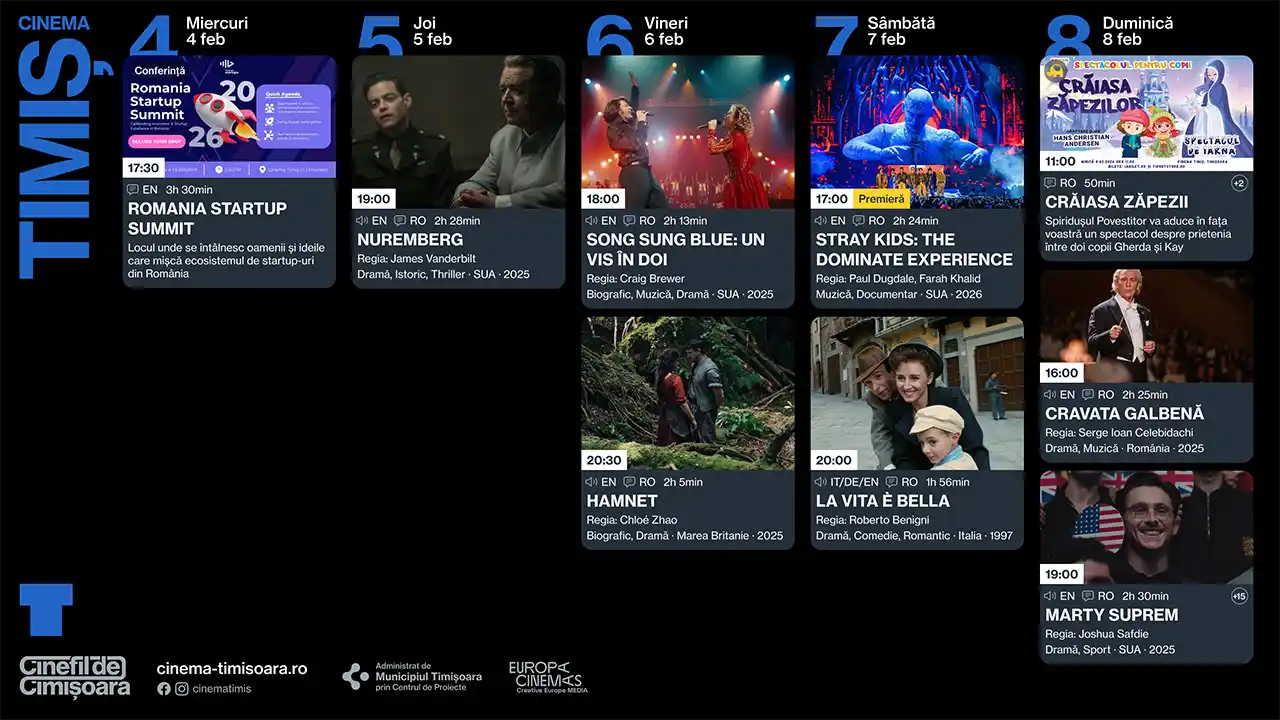Click the 16:00 showtime on Cravata Galbenă
The image size is (1280, 720).
click(1061, 373)
